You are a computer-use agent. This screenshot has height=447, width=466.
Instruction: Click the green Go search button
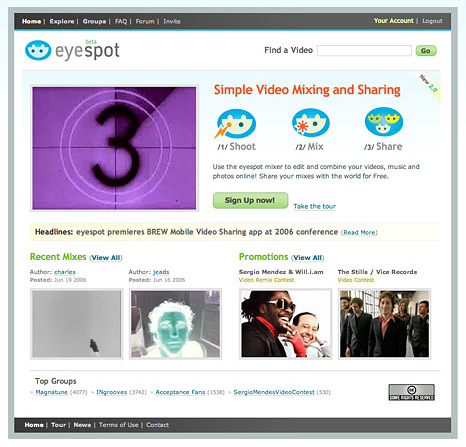[426, 51]
